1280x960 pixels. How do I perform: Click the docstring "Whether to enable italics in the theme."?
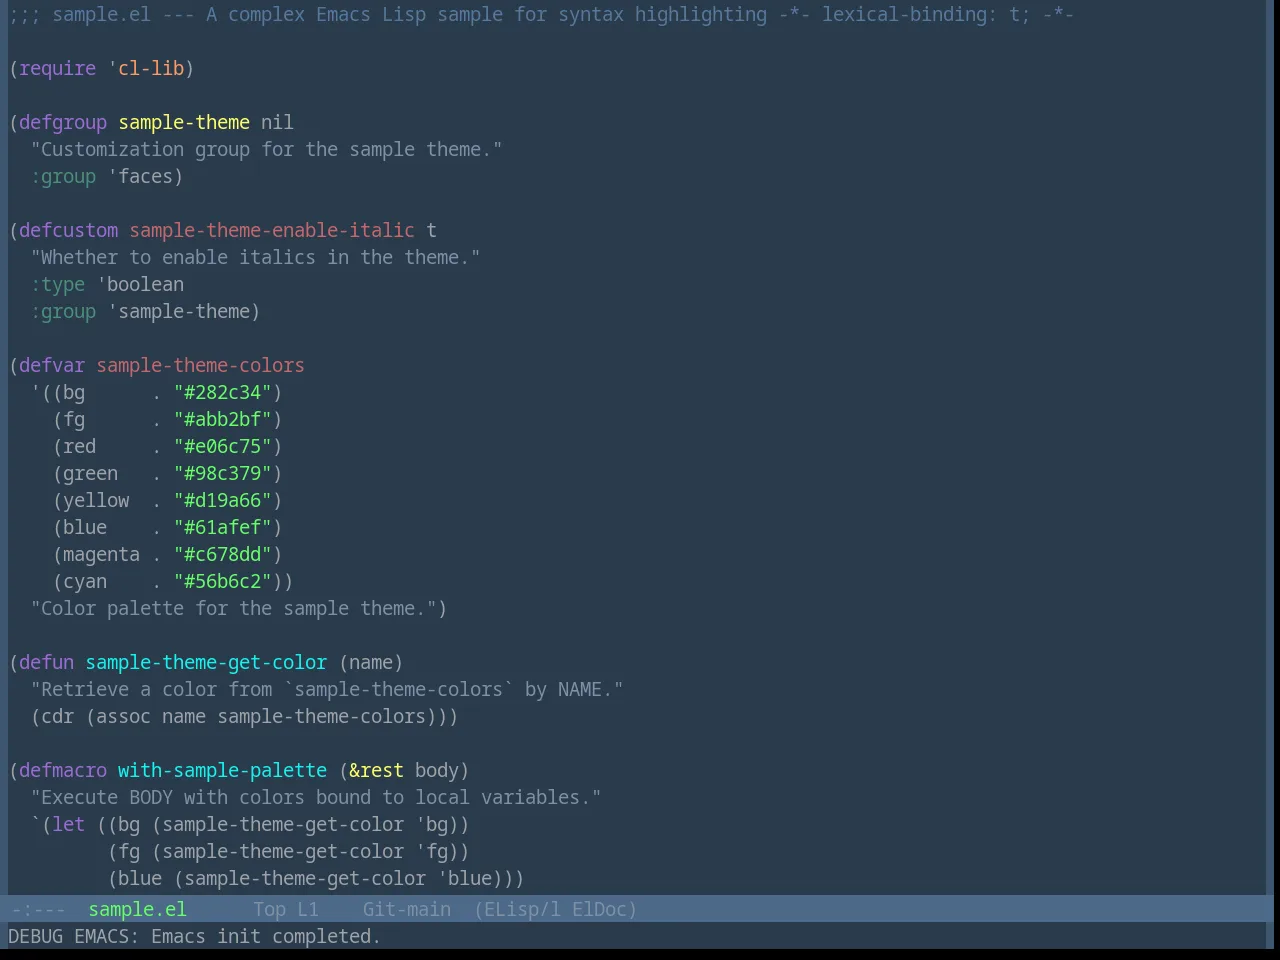click(255, 257)
